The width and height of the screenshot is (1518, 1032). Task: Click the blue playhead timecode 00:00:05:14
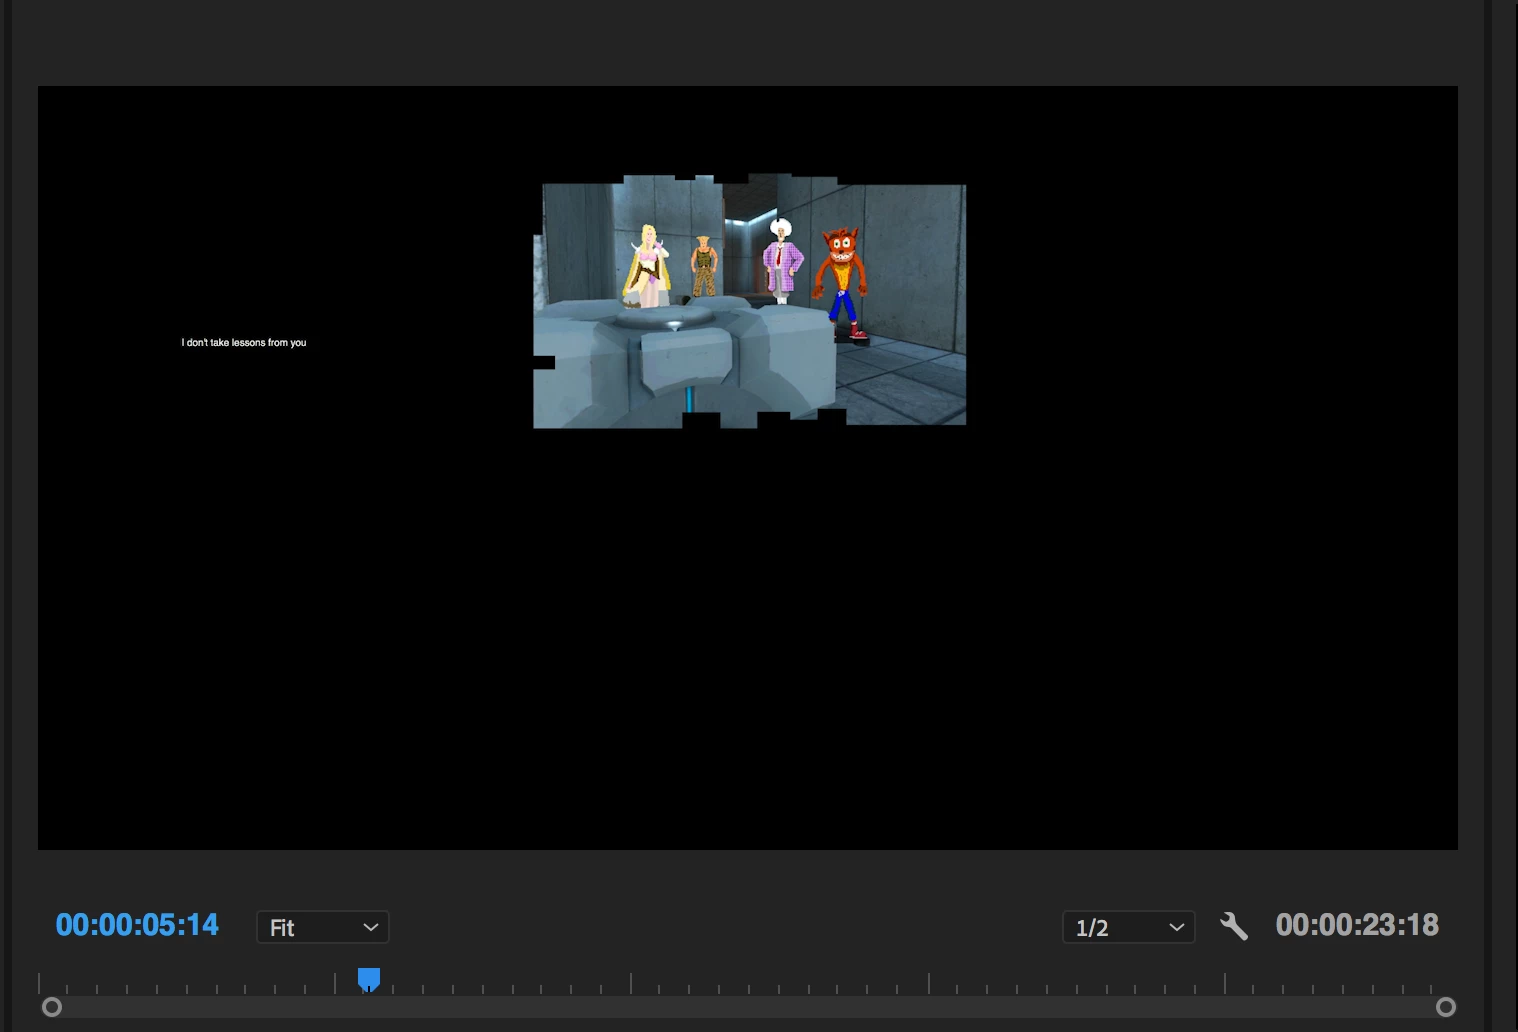point(137,925)
